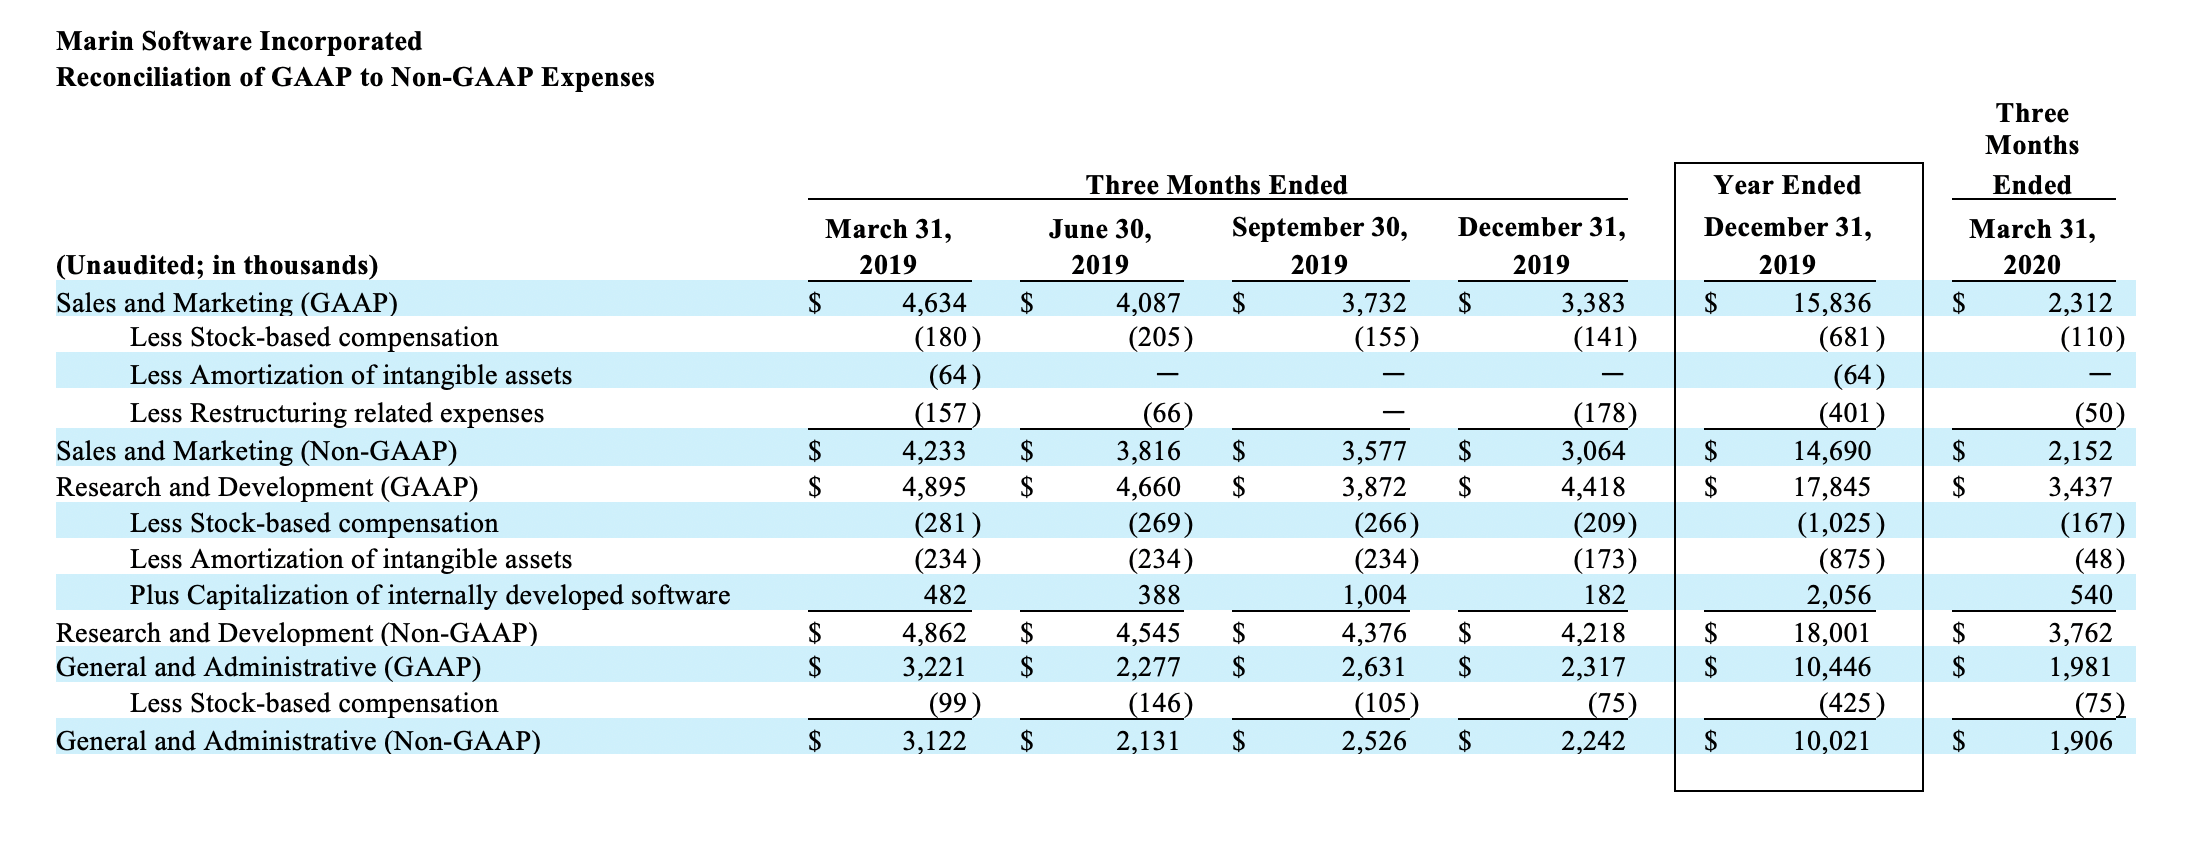Click the R&D Non-GAAP value 3,762
The height and width of the screenshot is (844, 2186).
click(x=2080, y=633)
